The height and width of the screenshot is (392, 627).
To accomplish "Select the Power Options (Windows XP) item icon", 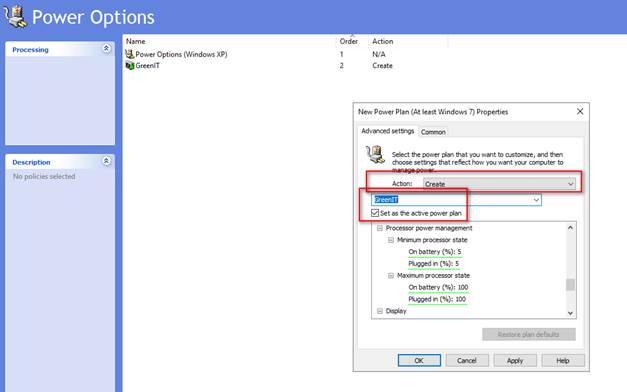I will tap(130, 54).
